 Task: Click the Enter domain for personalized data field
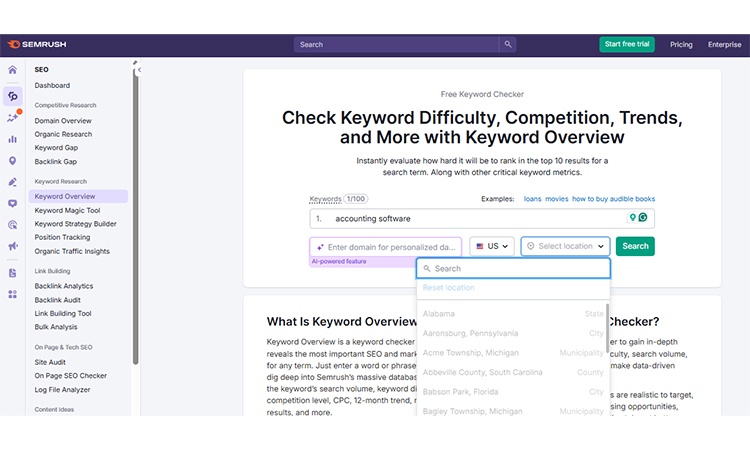tap(386, 247)
